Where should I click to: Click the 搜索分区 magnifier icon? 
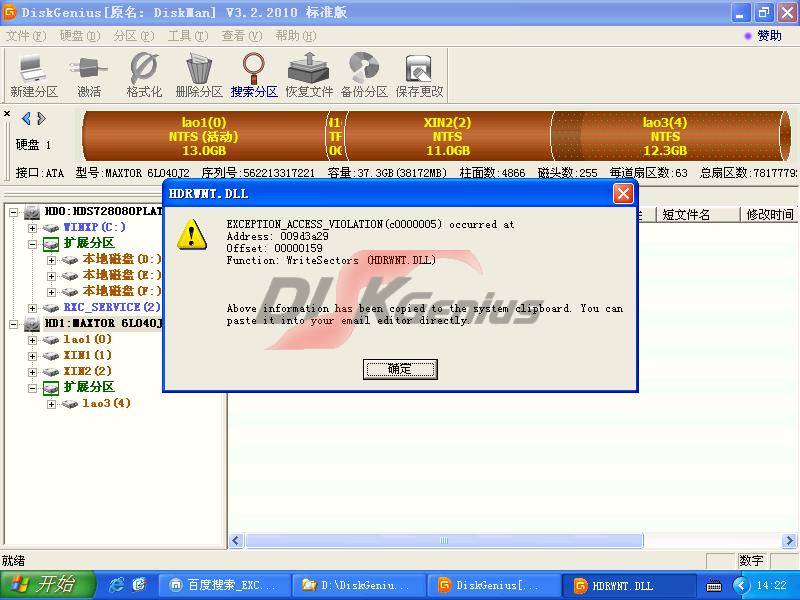click(x=254, y=76)
